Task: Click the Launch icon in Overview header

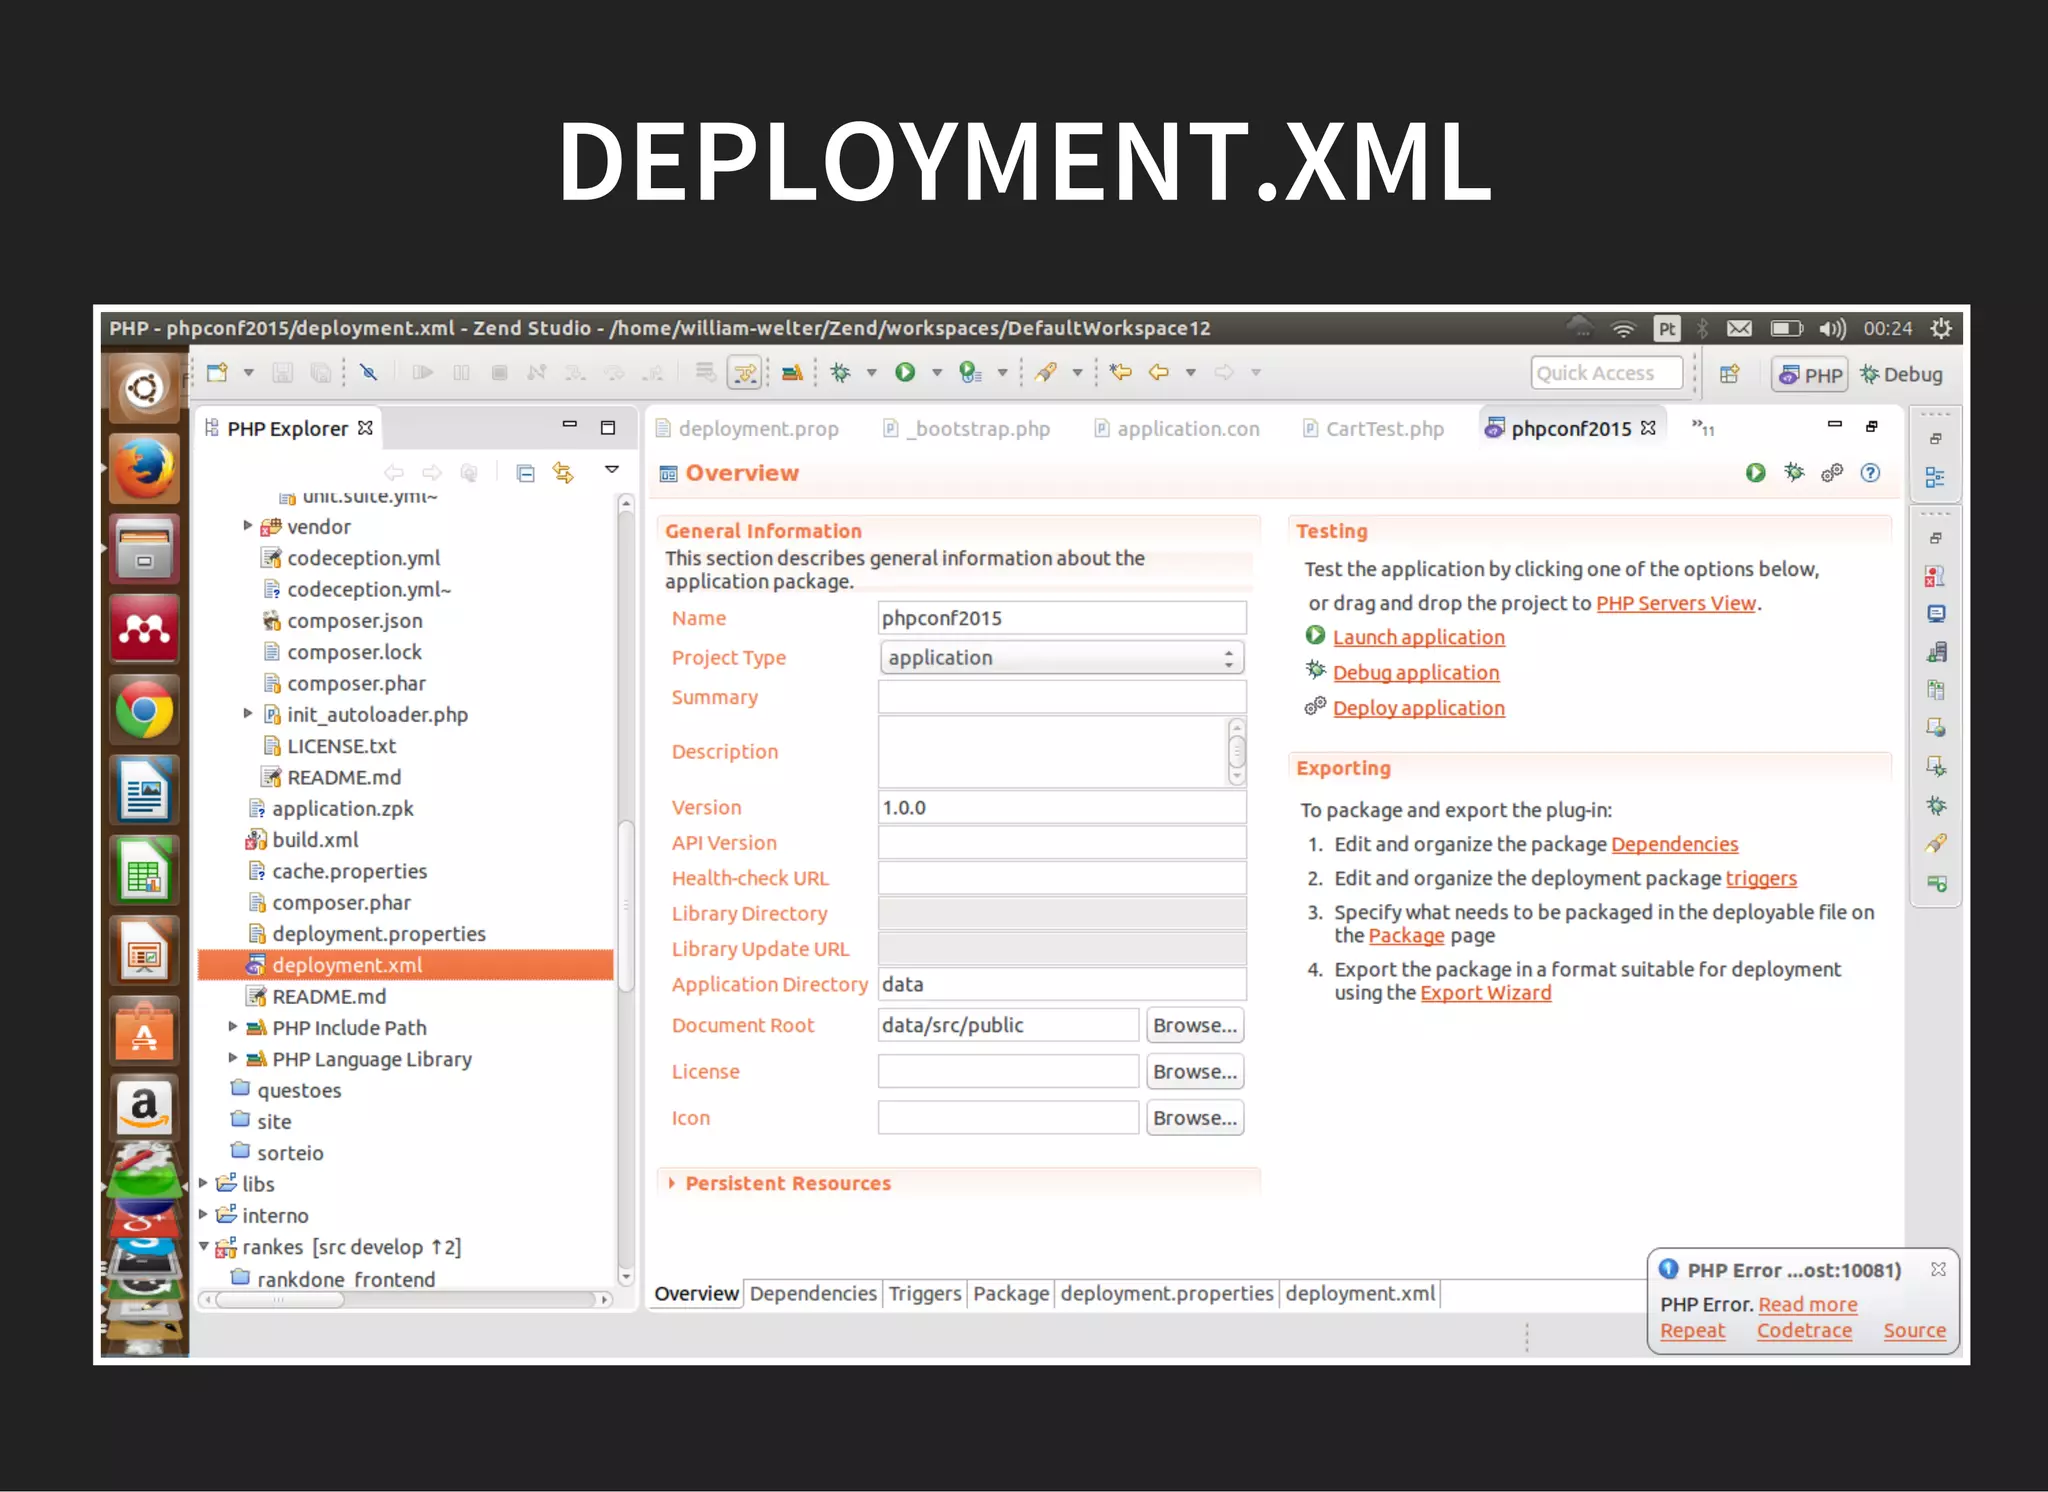Action: coord(1756,472)
